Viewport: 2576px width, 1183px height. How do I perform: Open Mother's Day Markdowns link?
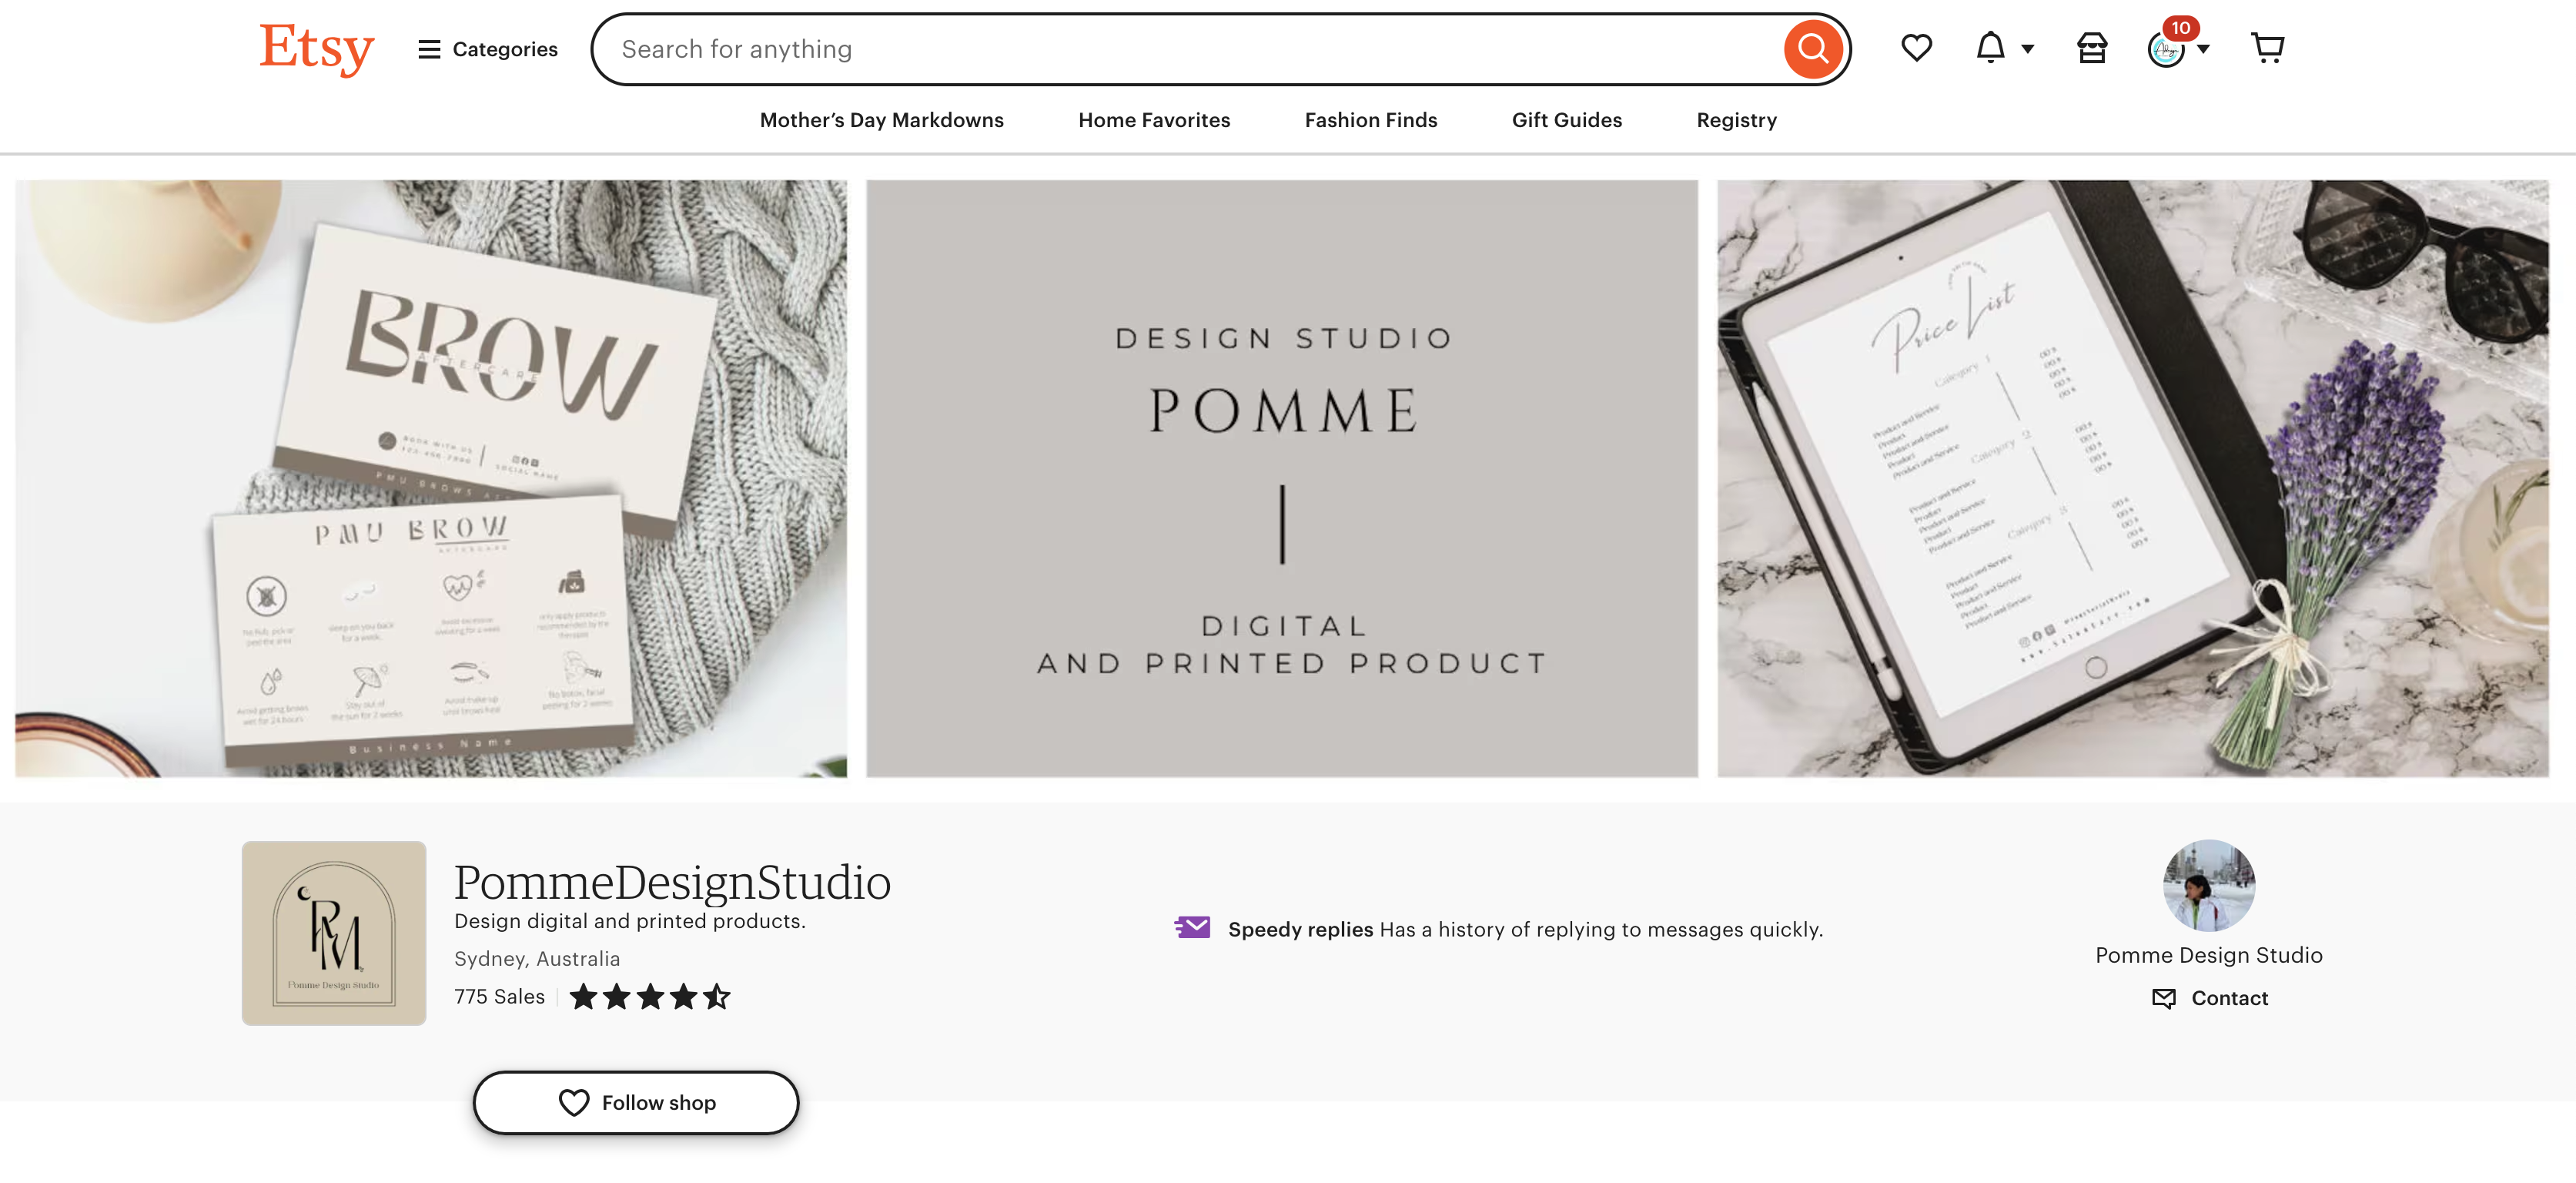tap(881, 120)
